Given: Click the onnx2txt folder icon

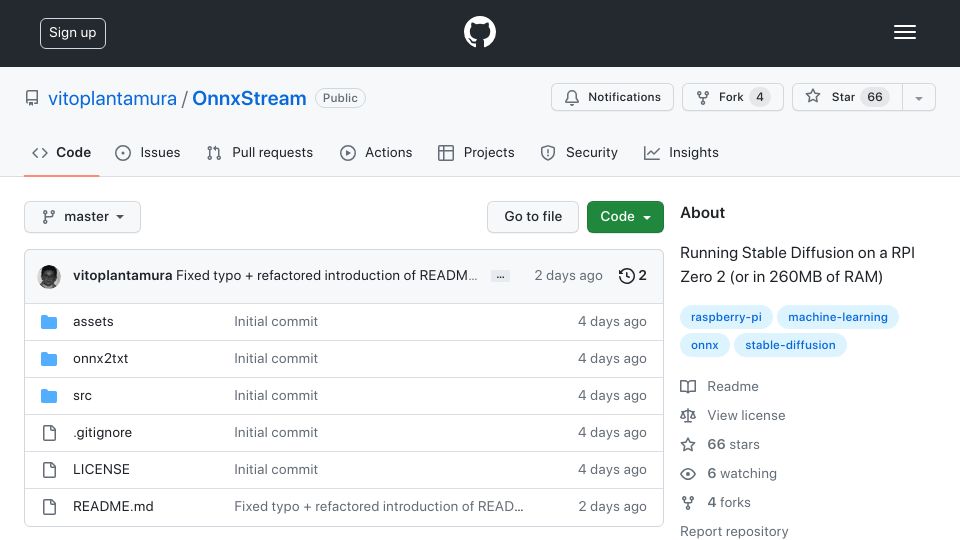Looking at the screenshot, I should click(49, 359).
